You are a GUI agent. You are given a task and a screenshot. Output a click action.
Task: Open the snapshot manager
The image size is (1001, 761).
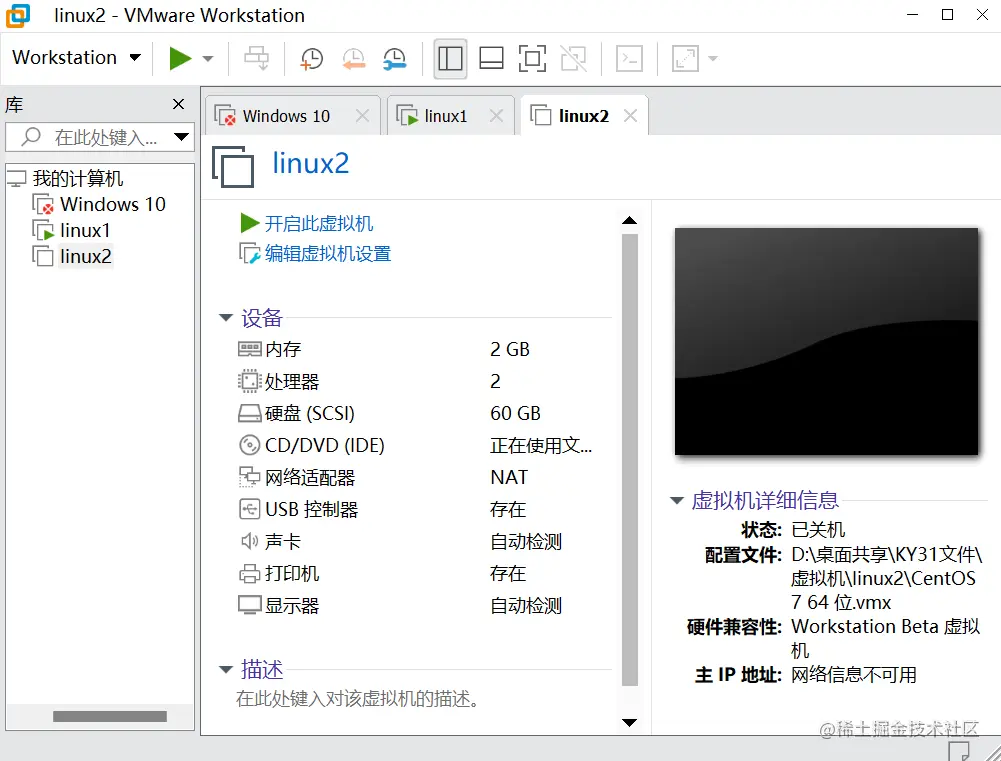[x=394, y=58]
